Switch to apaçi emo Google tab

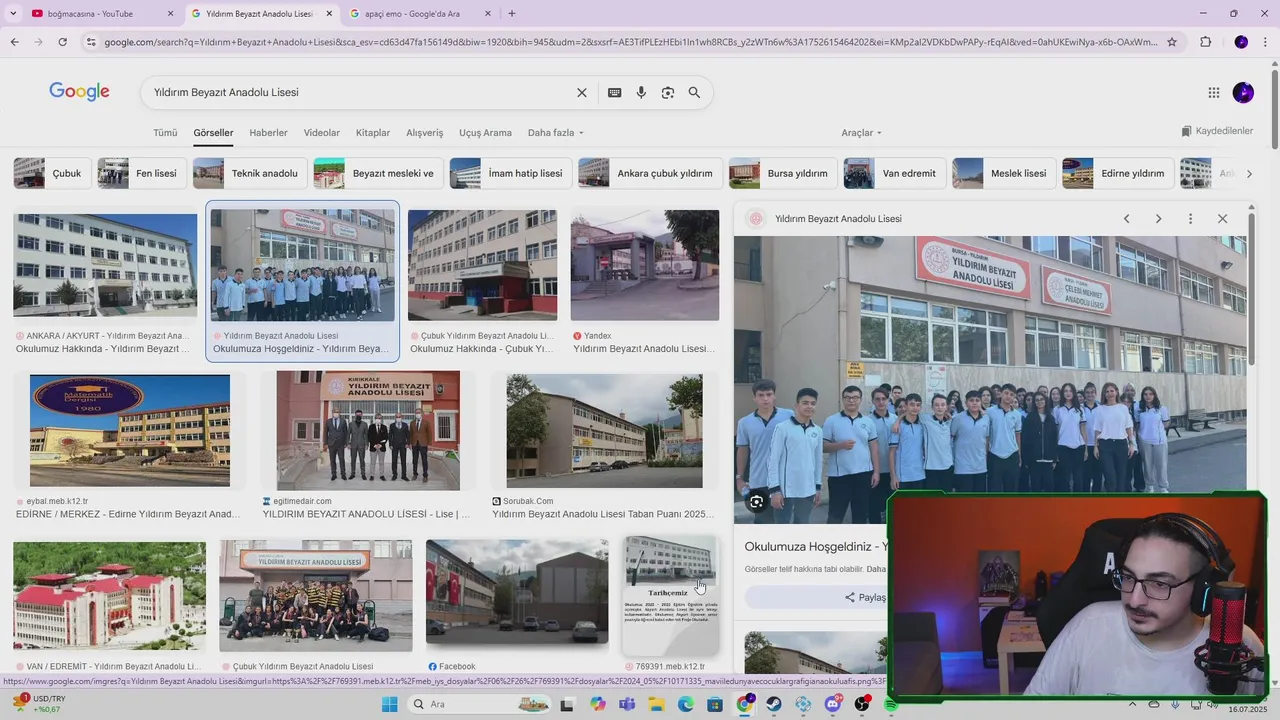click(420, 14)
